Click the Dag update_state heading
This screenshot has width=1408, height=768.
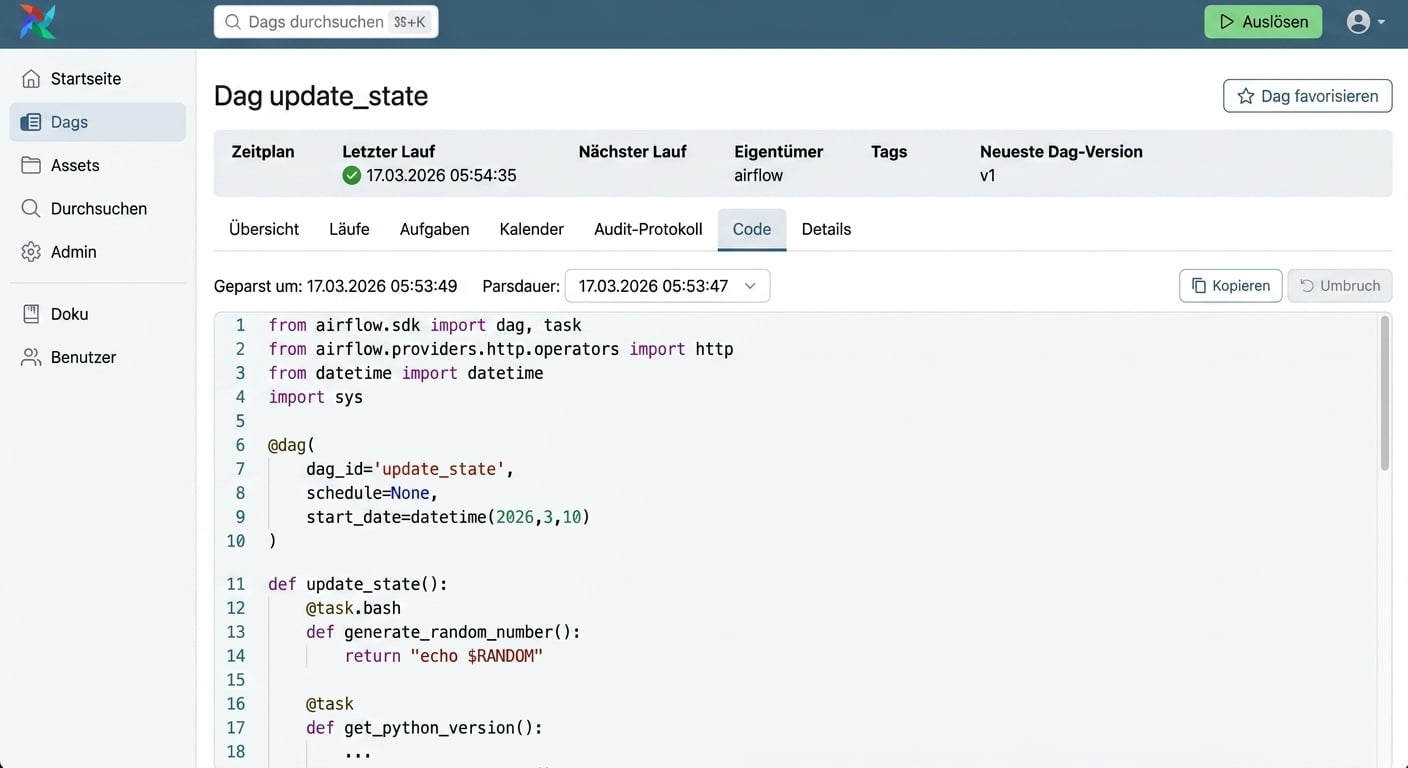coord(321,96)
